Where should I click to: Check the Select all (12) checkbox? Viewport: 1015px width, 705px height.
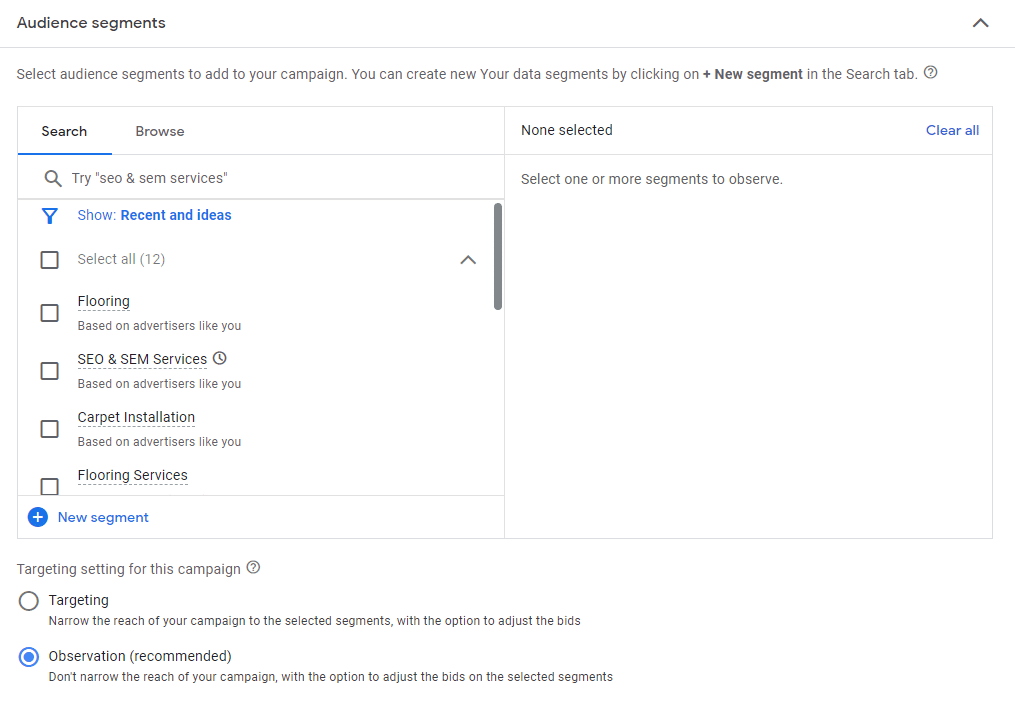coord(50,260)
